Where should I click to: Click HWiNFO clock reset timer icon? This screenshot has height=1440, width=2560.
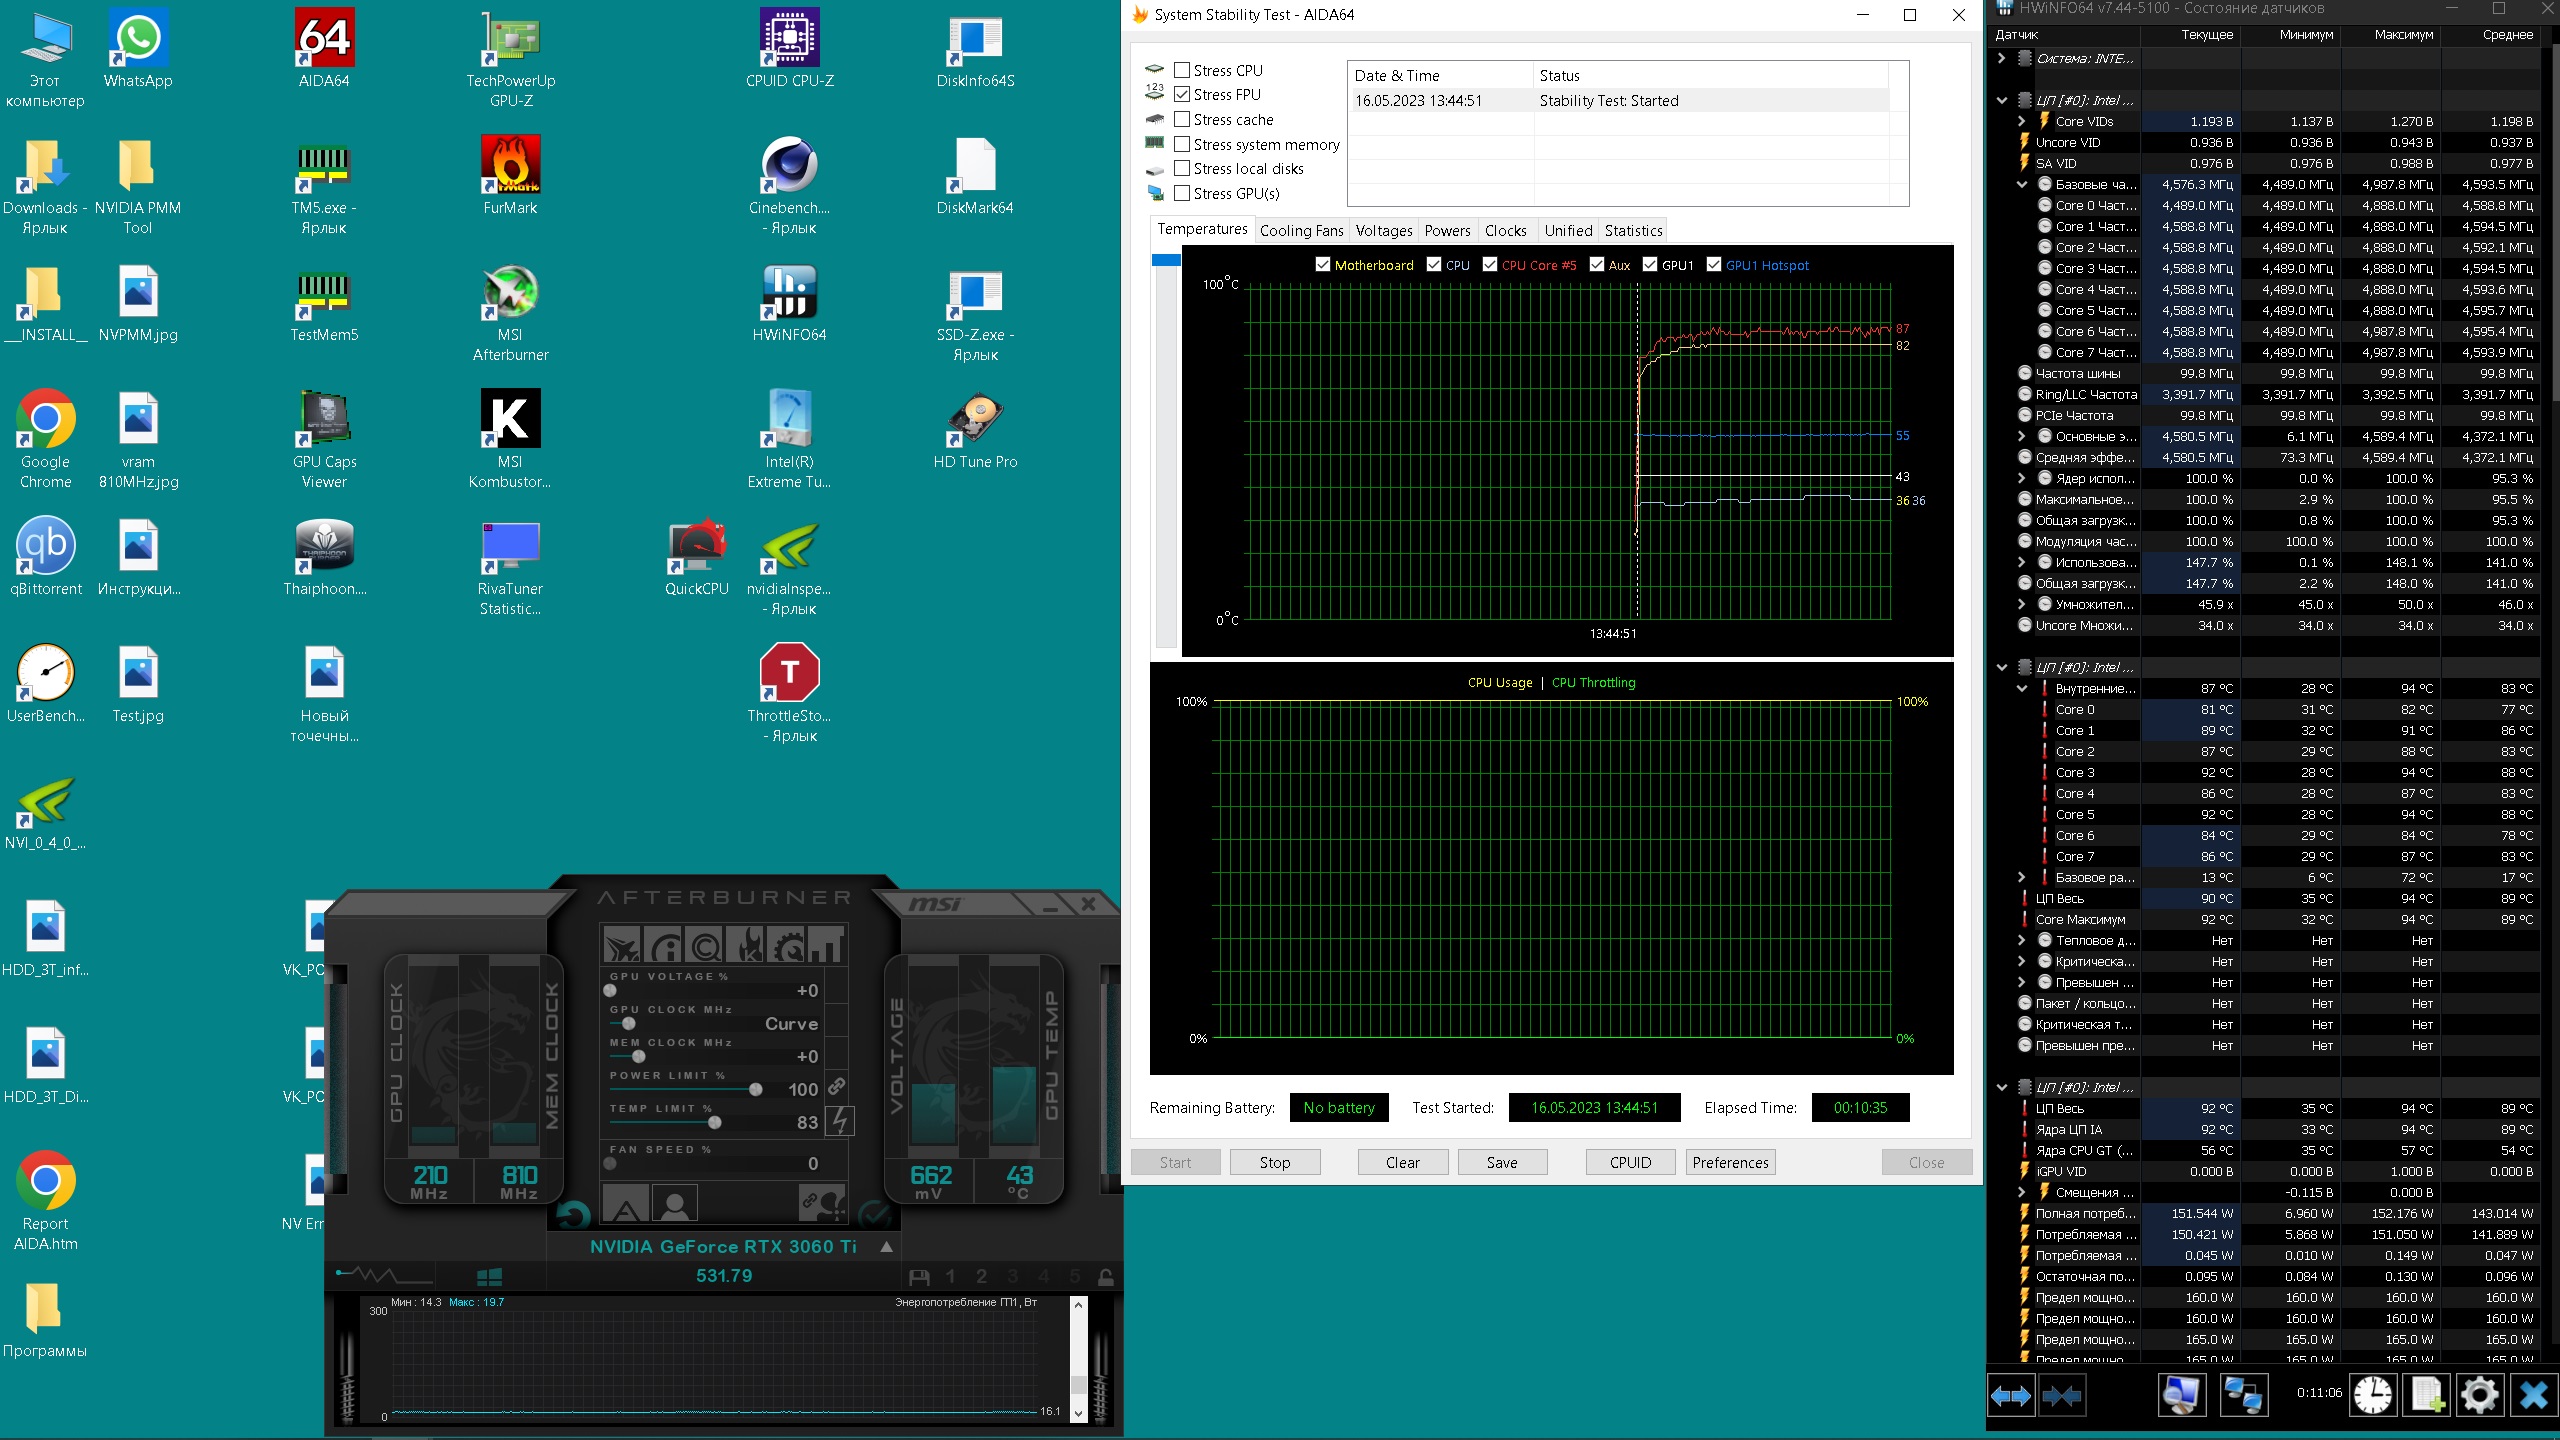2372,1396
